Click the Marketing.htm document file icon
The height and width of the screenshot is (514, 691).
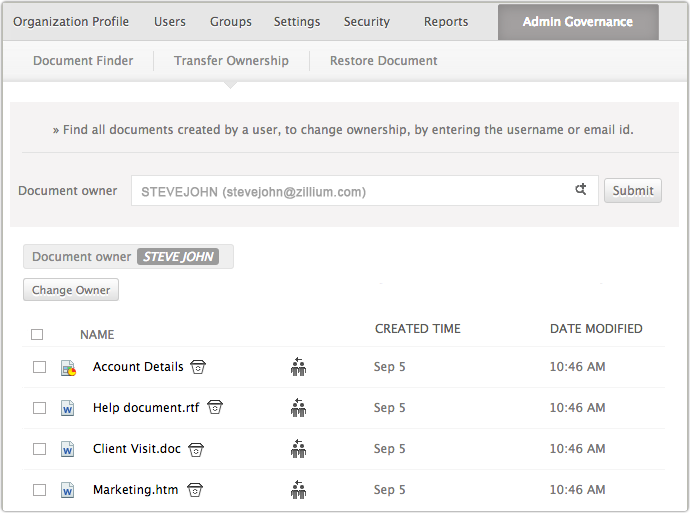click(x=68, y=490)
